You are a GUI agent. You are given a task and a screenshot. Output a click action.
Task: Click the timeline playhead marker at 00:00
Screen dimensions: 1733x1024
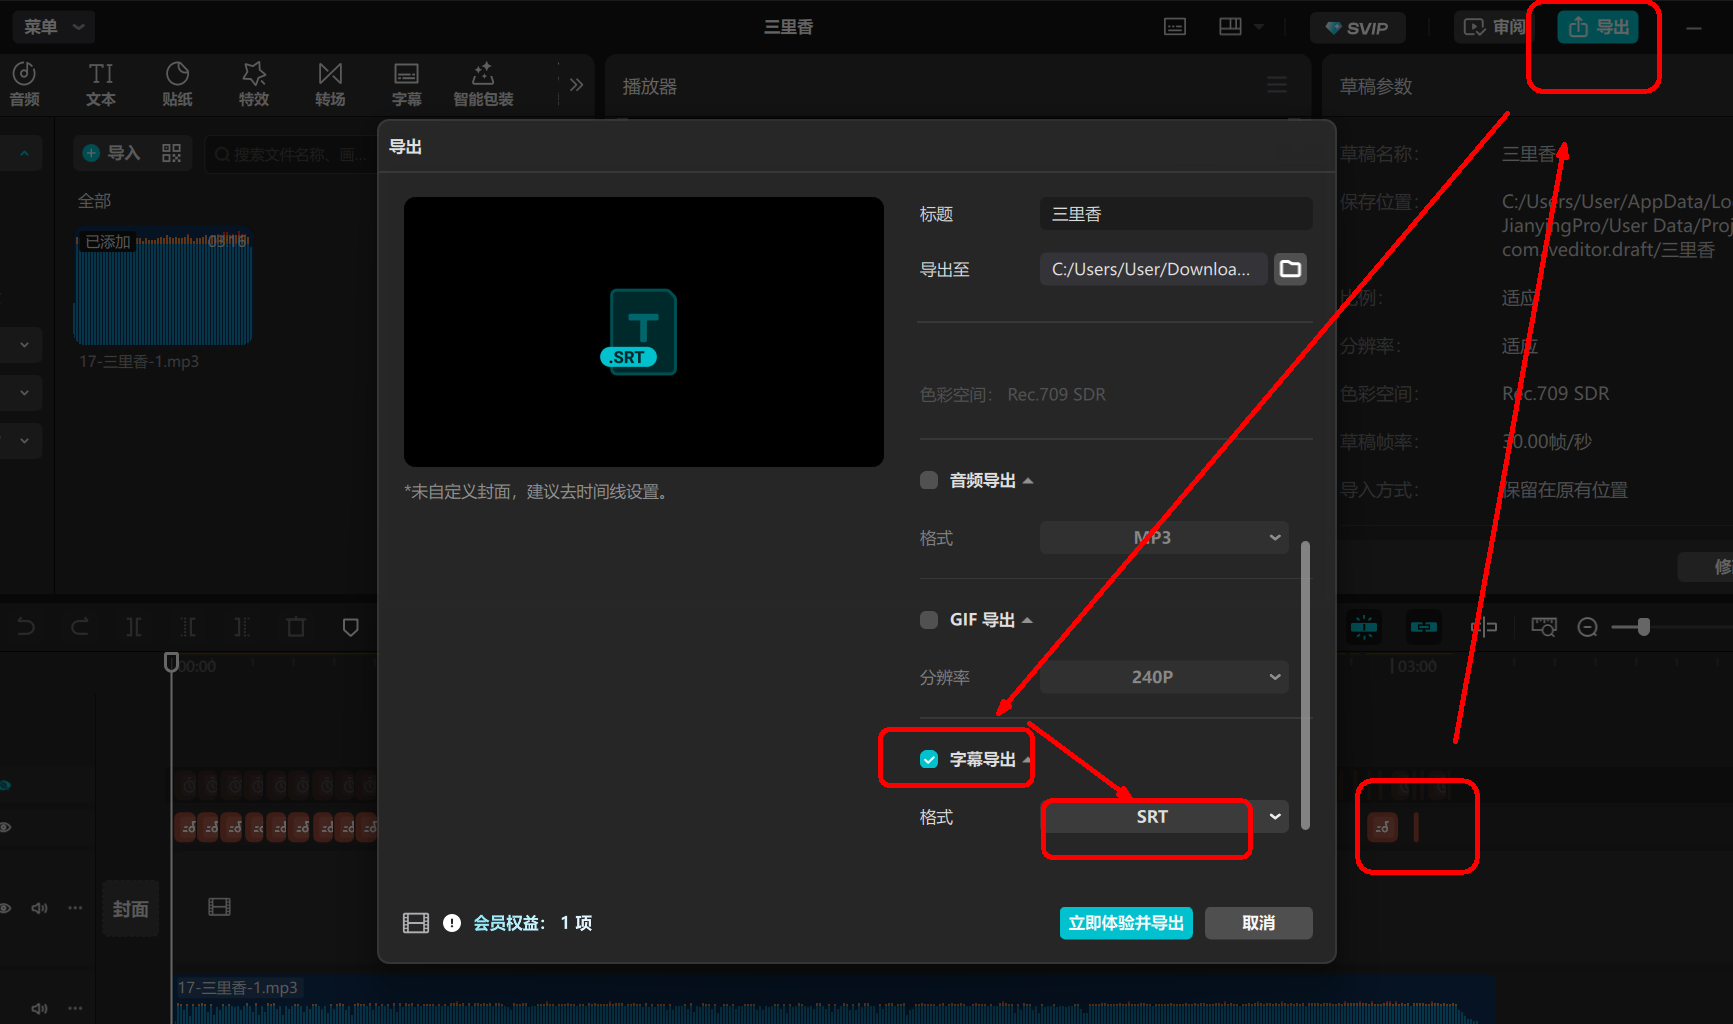point(171,662)
